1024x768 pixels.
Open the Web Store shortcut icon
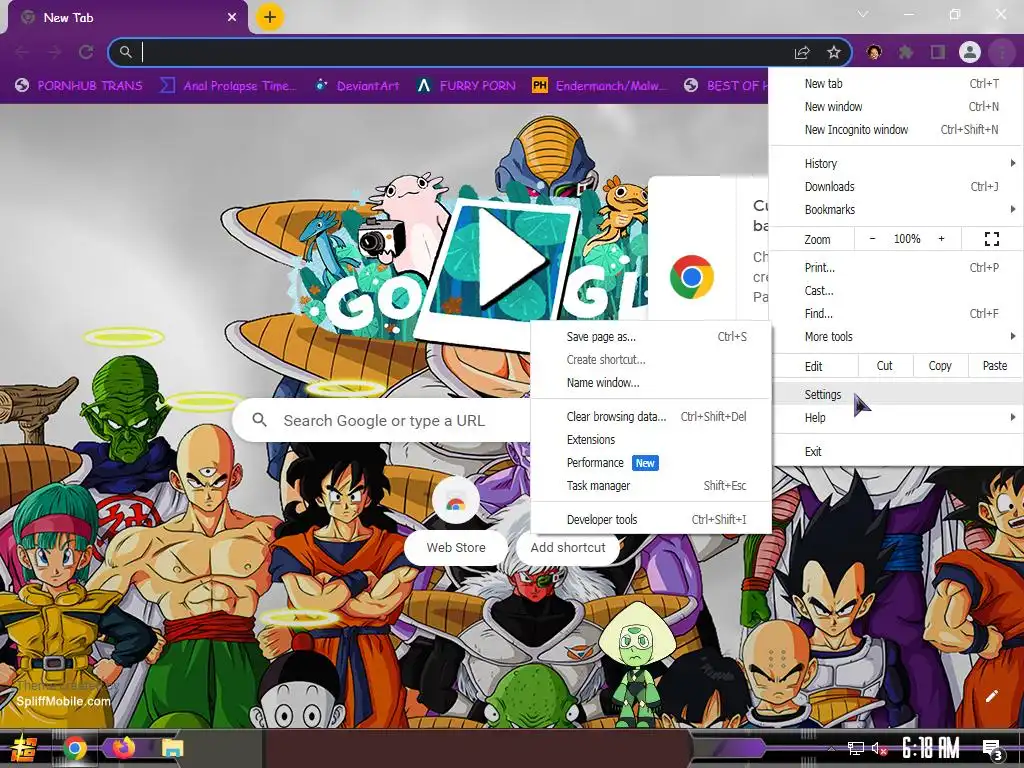point(456,501)
